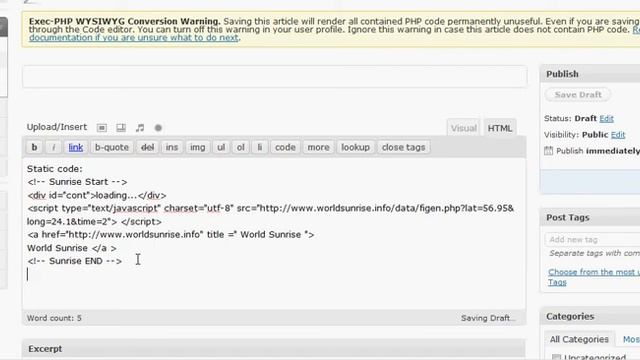This screenshot has width=640, height=360.
Task: Click the Excerpt panel header
Action: [273, 349]
